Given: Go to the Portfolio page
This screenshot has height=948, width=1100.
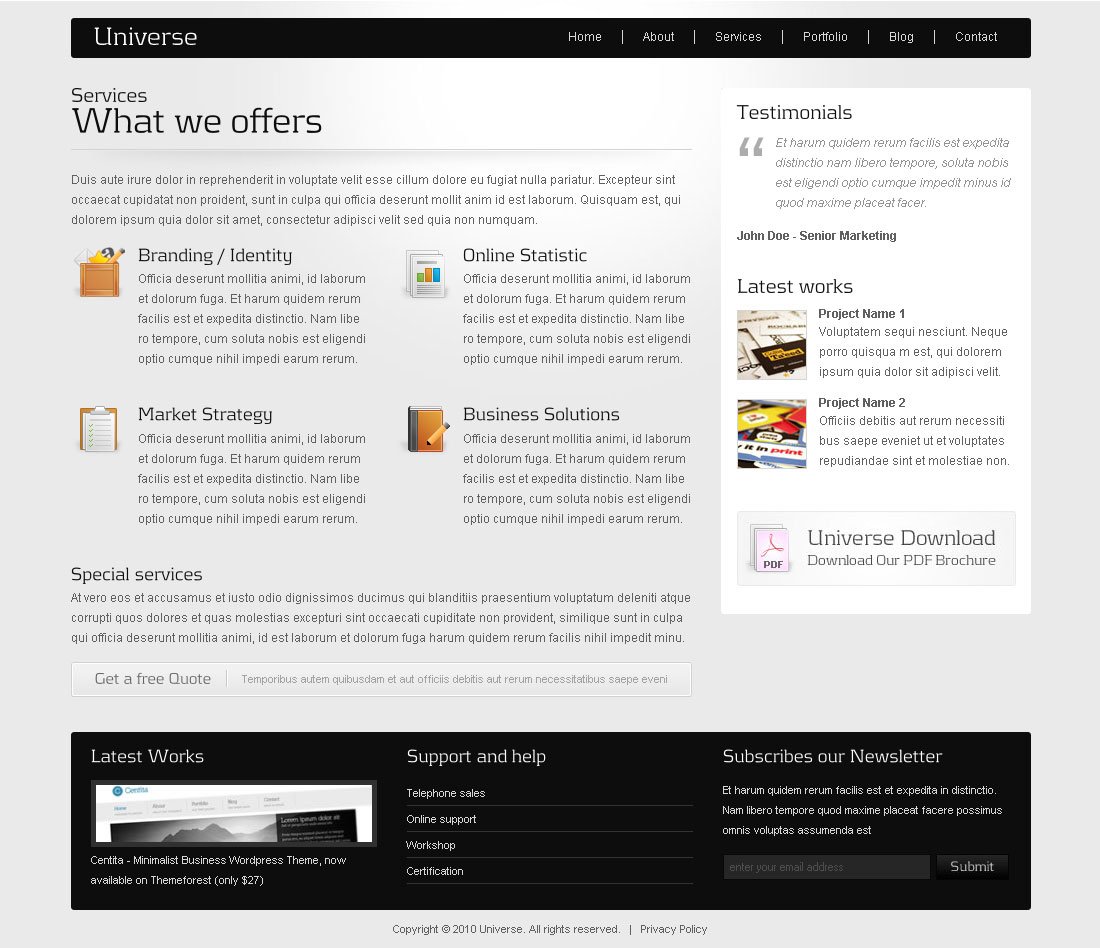Looking at the screenshot, I should click(x=825, y=37).
